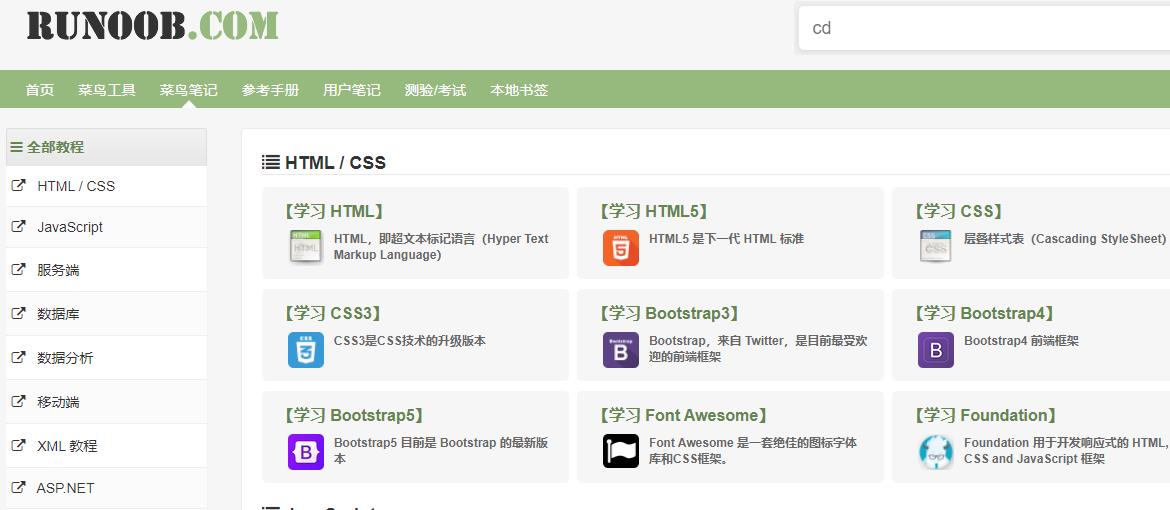Click external-link icon beside 服务端
The height and width of the screenshot is (510, 1170).
19,270
